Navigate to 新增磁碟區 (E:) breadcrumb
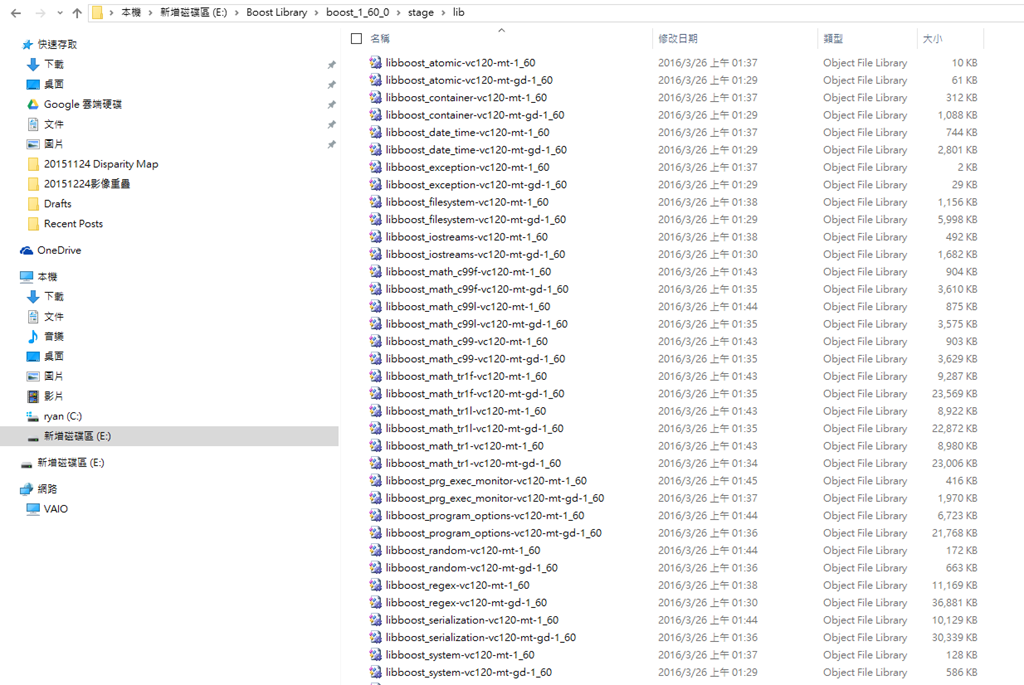Image resolution: width=1024 pixels, height=685 pixels. coord(194,12)
